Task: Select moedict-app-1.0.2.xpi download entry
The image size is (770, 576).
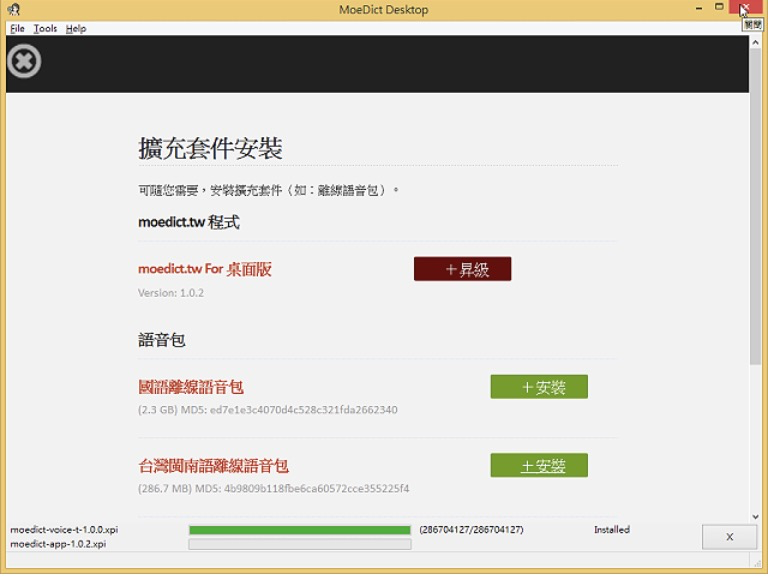Action: click(x=58, y=544)
